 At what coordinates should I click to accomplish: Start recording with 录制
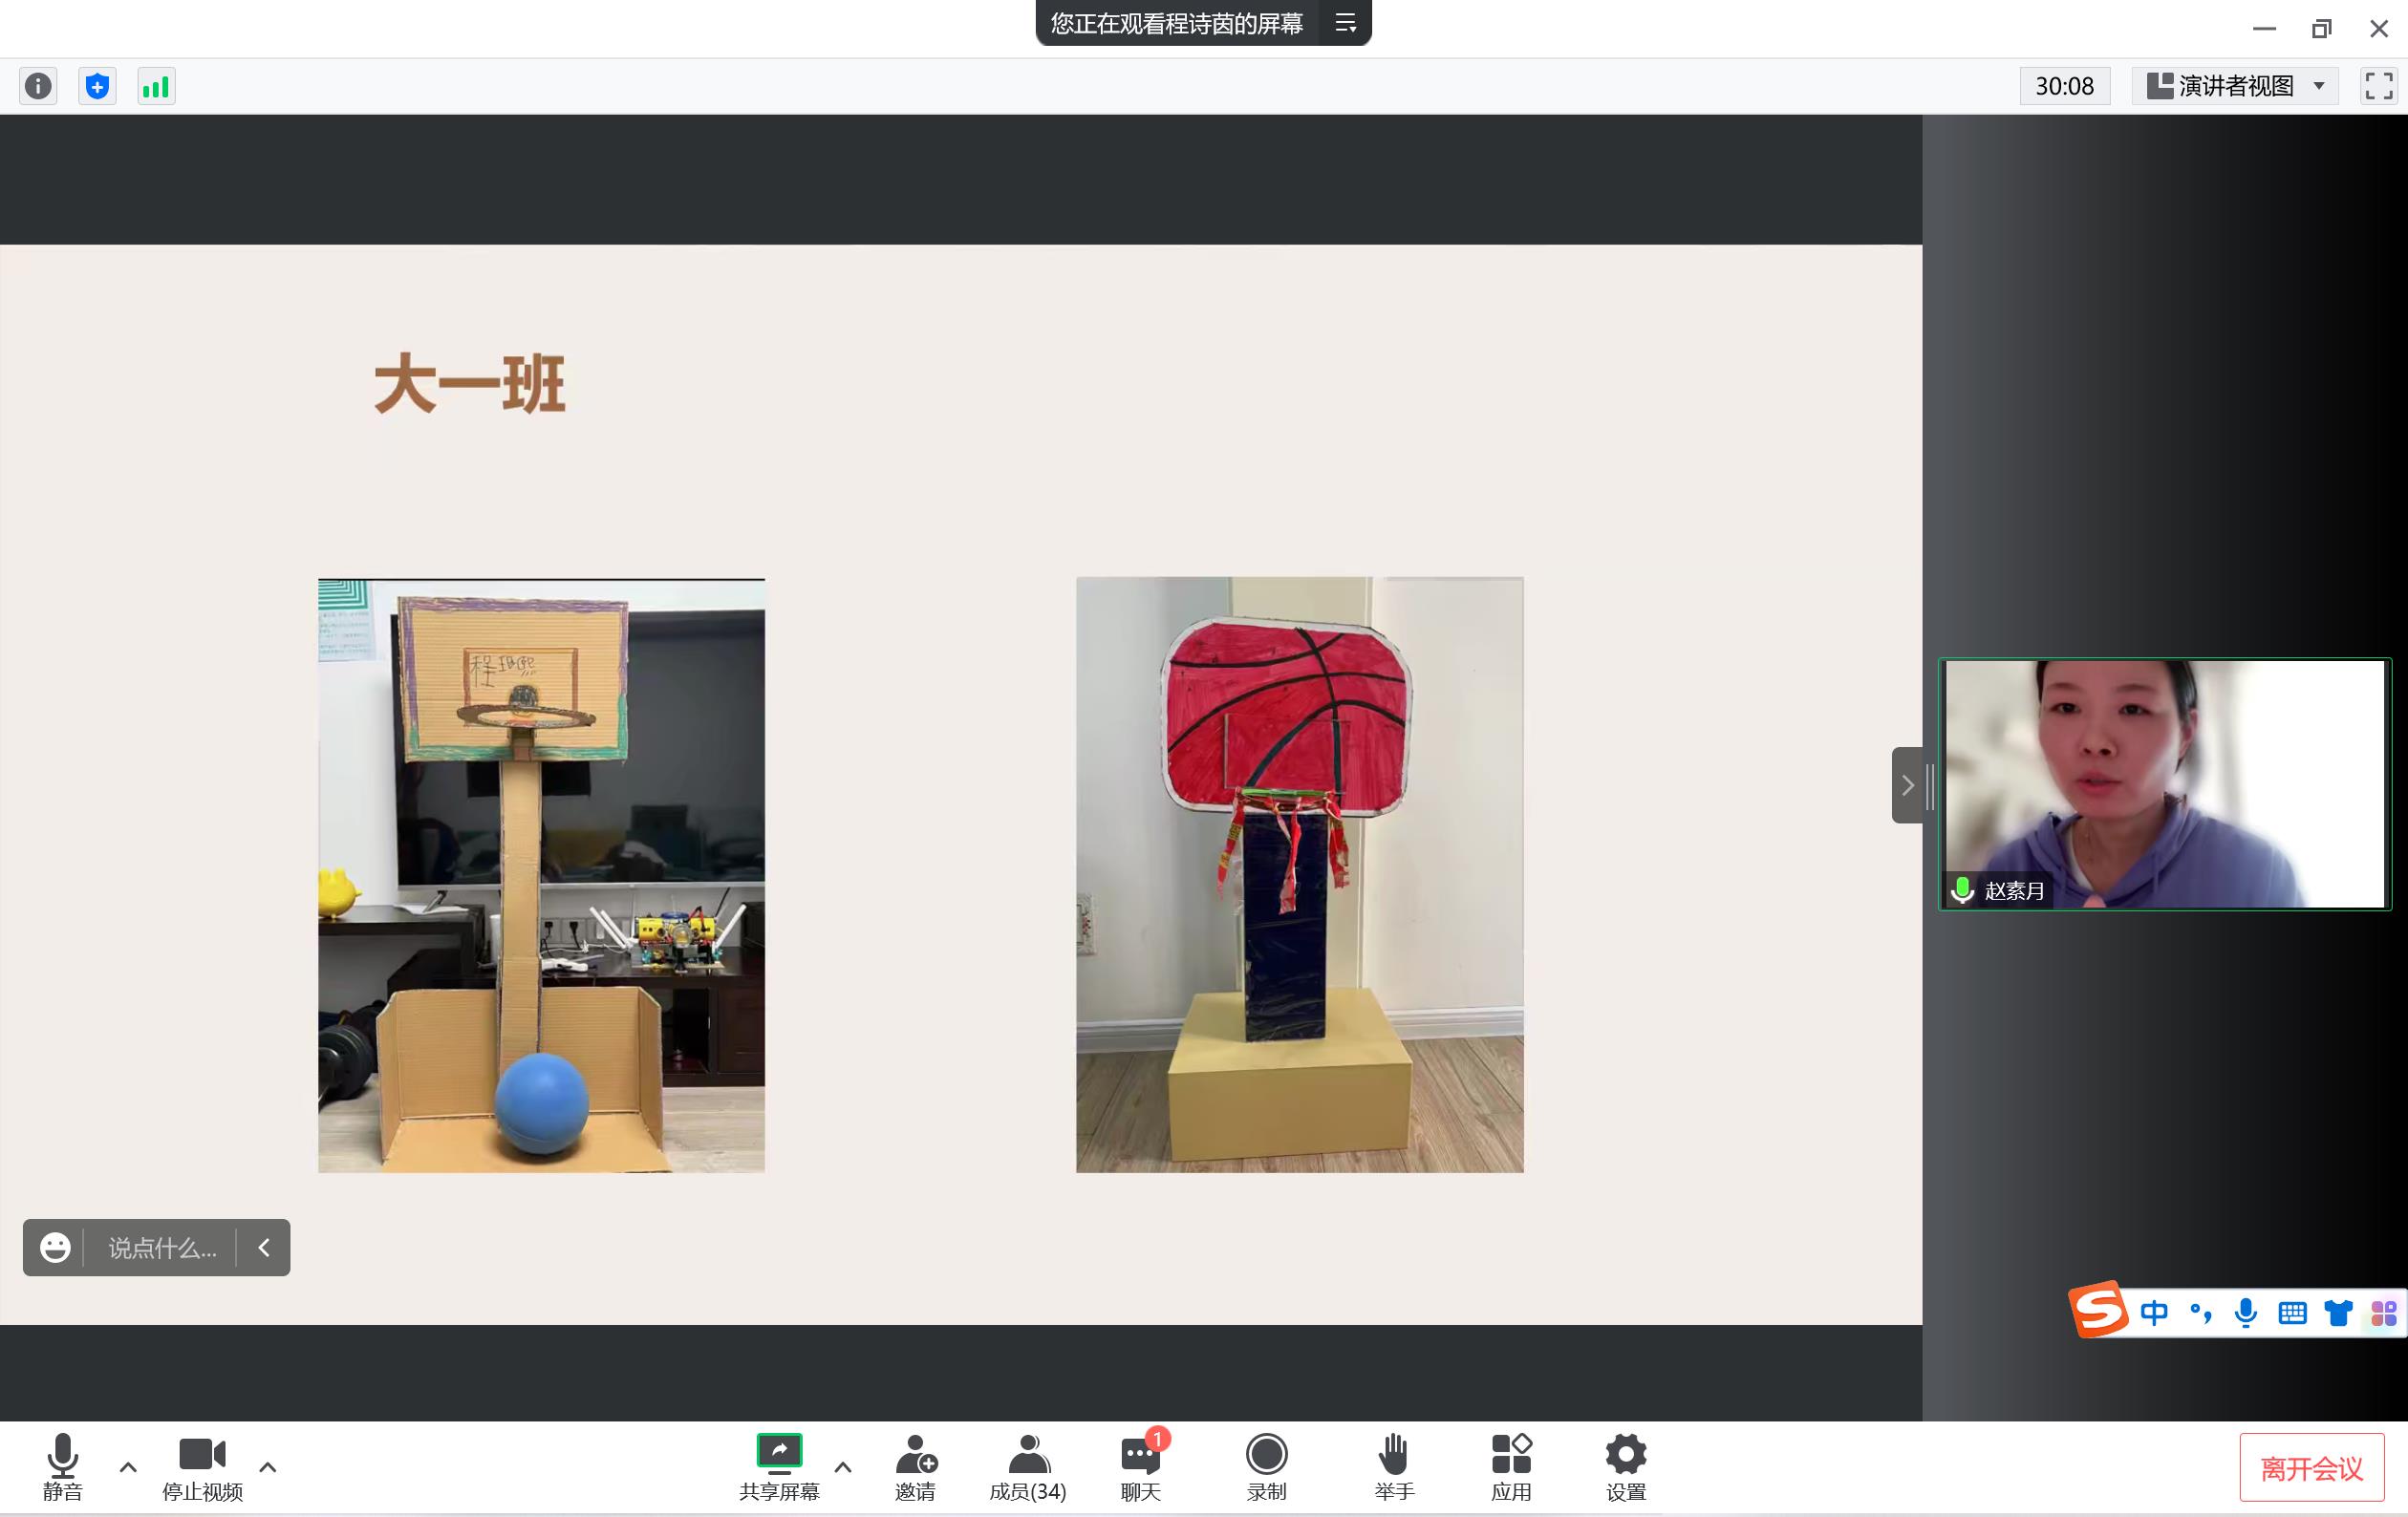click(1266, 1467)
